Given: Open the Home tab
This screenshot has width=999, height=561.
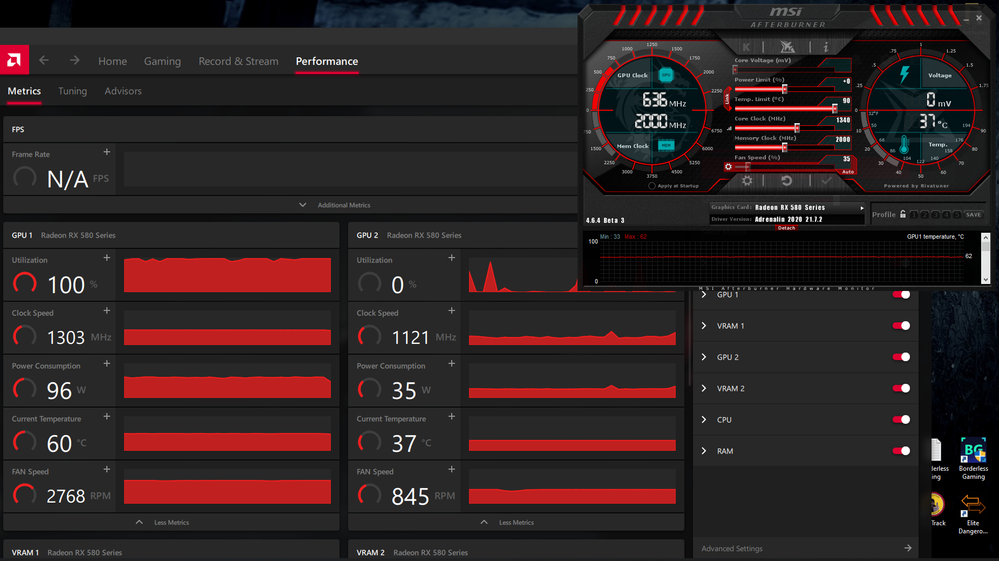Looking at the screenshot, I should click(112, 61).
